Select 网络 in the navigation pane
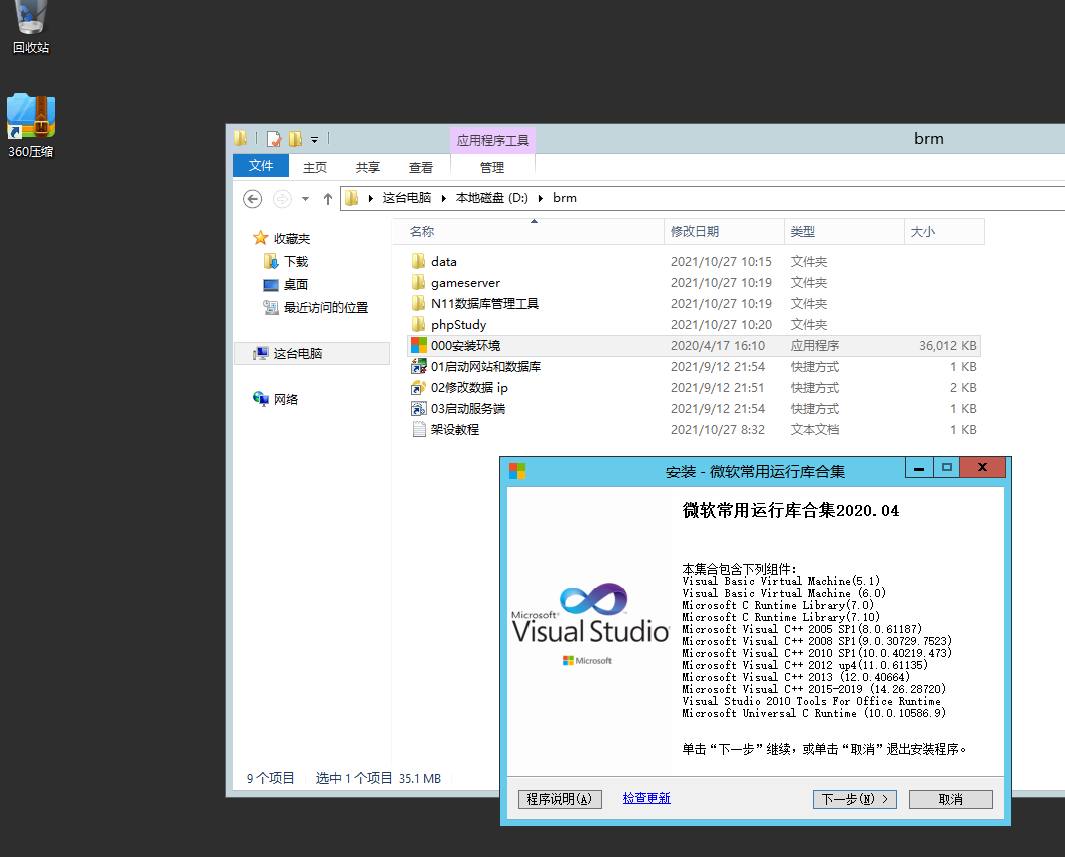 click(x=285, y=399)
